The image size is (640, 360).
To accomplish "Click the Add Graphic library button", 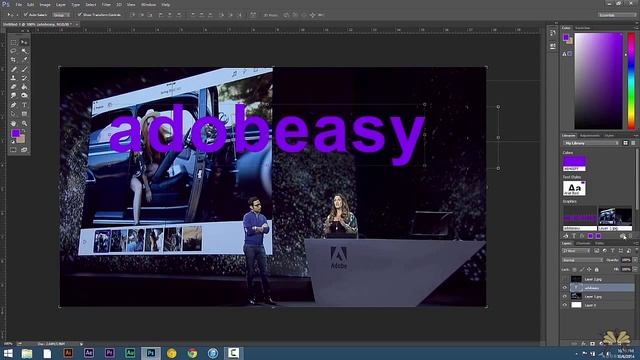I will 566,236.
